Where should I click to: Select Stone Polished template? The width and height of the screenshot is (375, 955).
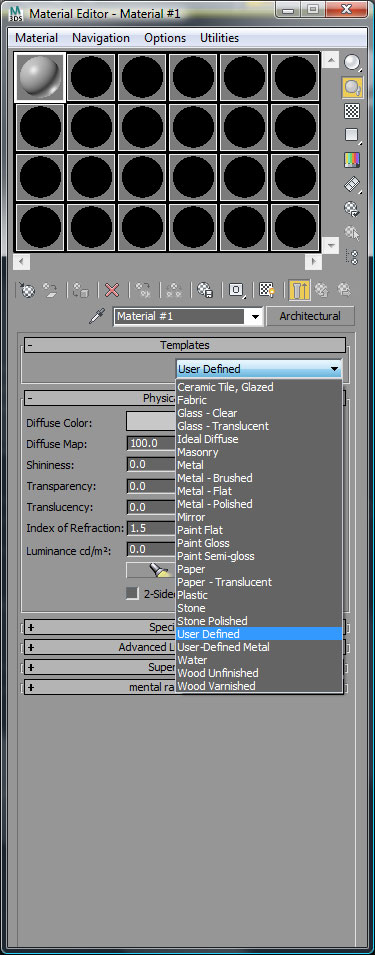pyautogui.click(x=259, y=621)
